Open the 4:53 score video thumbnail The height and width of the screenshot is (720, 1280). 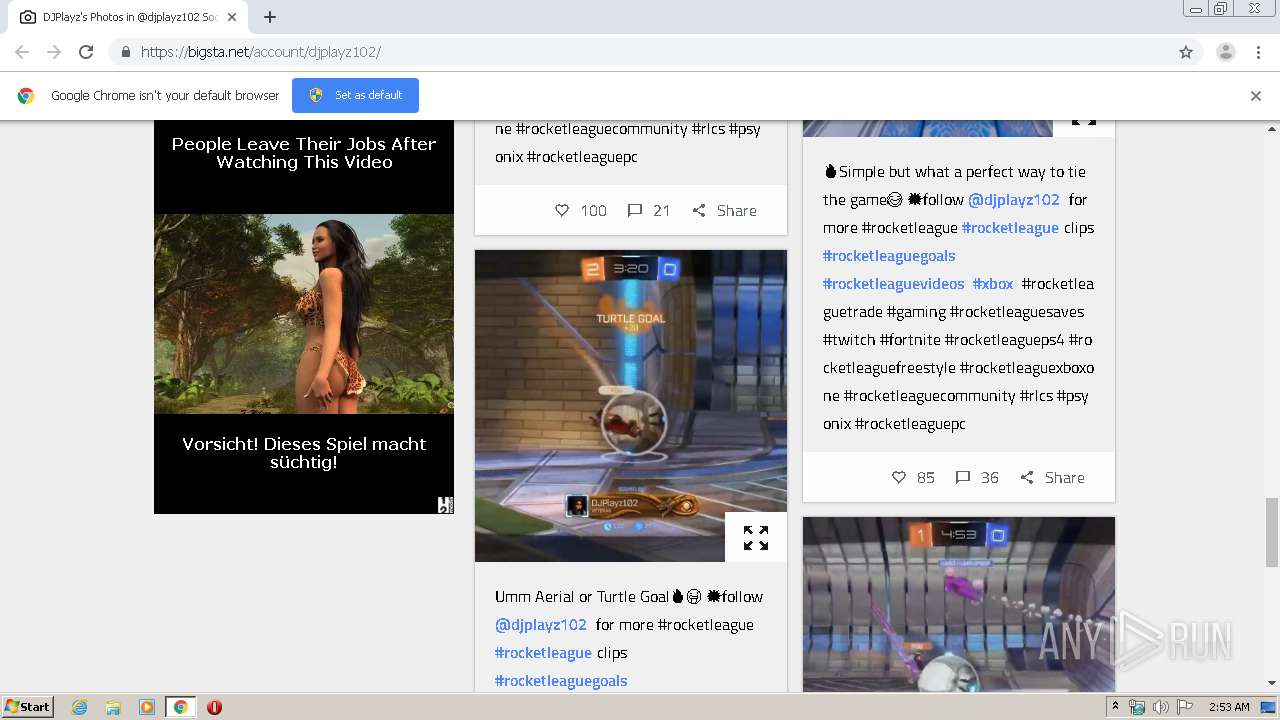tap(959, 604)
